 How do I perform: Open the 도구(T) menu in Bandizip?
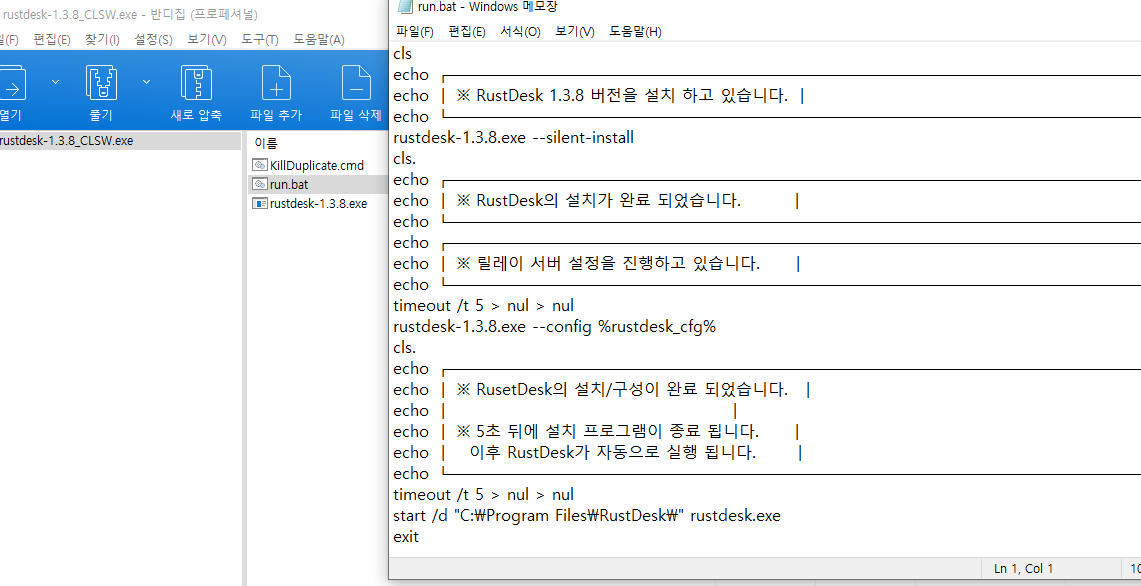click(x=260, y=39)
